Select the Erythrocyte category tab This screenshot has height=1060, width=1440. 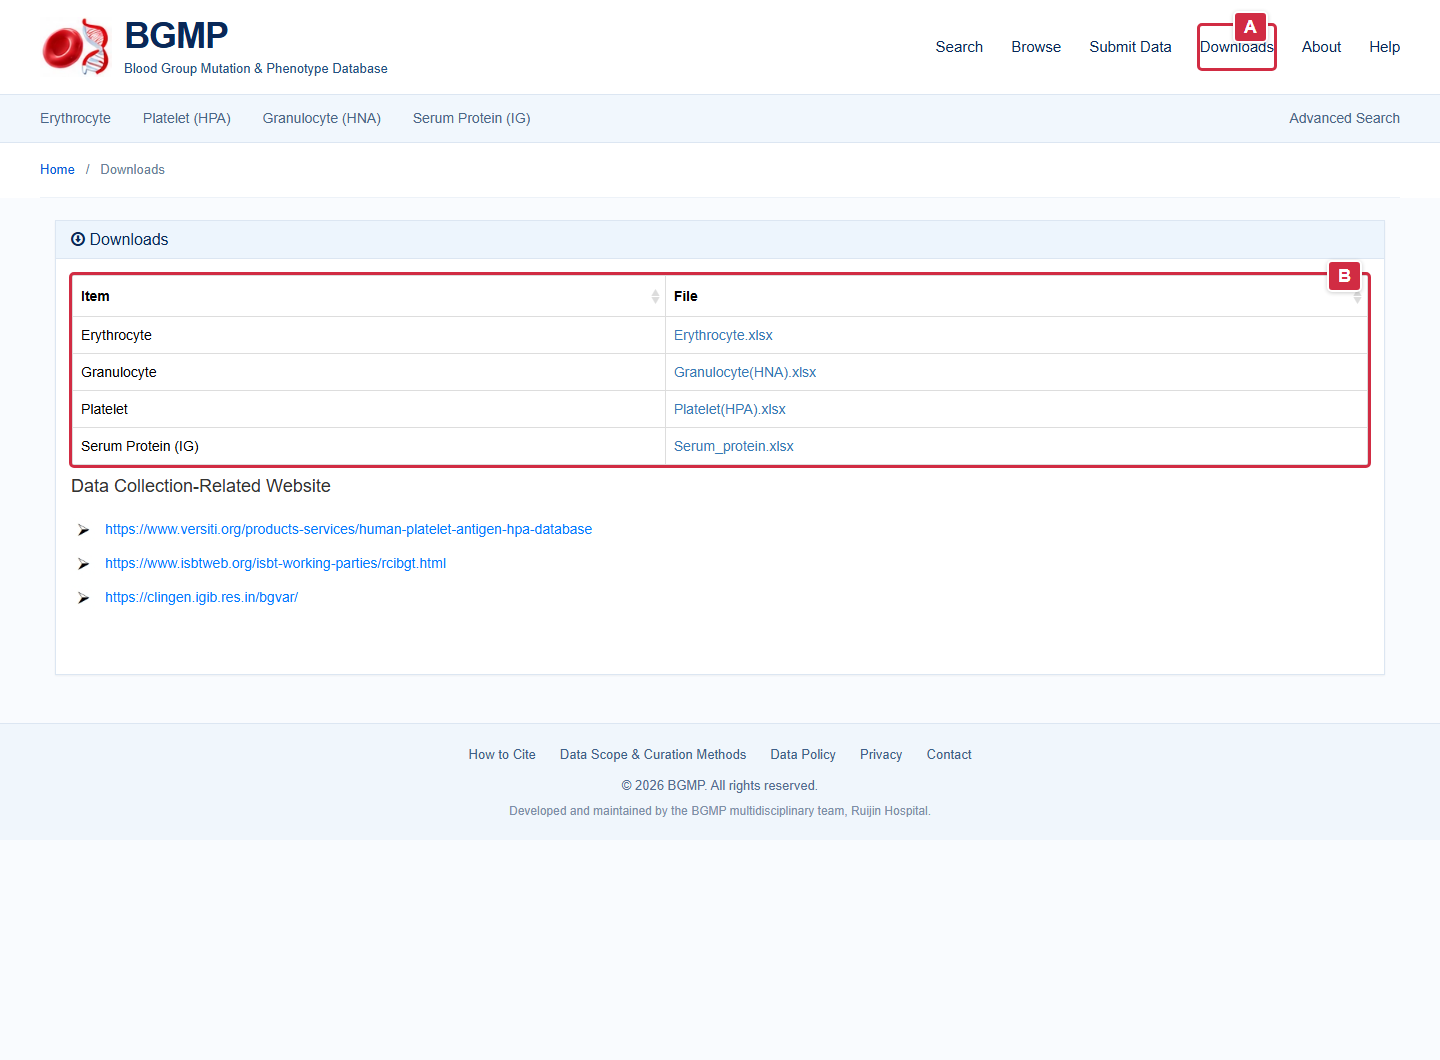click(75, 118)
